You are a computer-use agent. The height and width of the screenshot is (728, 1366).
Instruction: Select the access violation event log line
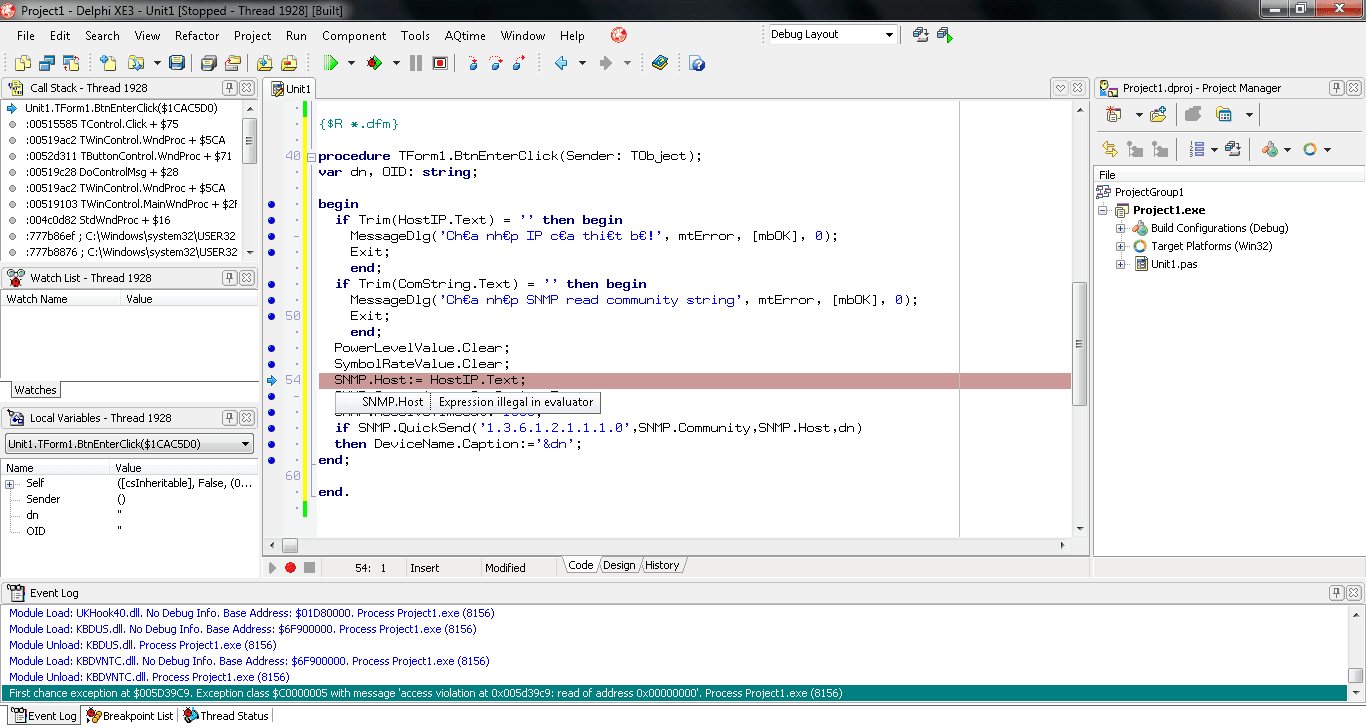pyautogui.click(x=675, y=693)
